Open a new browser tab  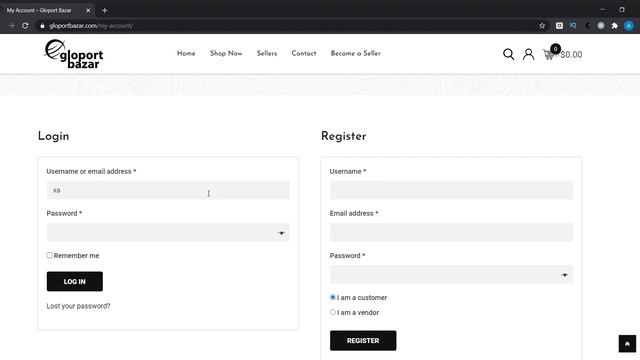point(104,11)
